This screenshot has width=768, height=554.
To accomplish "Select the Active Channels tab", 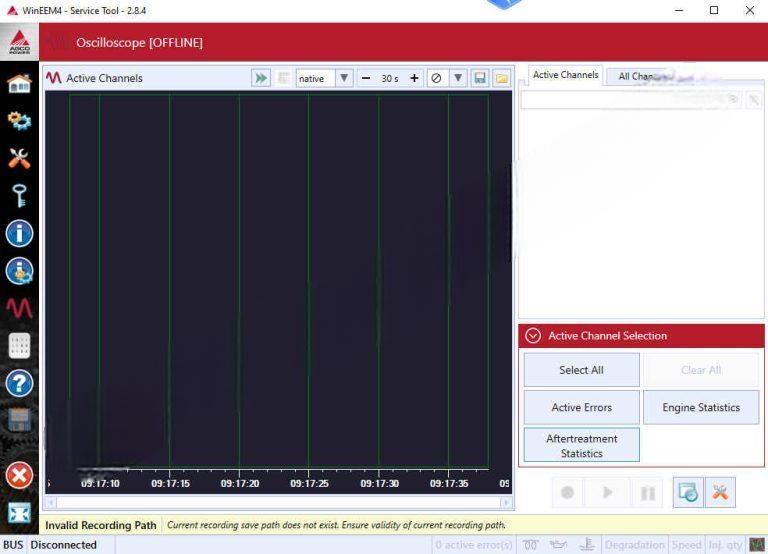I will 565,75.
